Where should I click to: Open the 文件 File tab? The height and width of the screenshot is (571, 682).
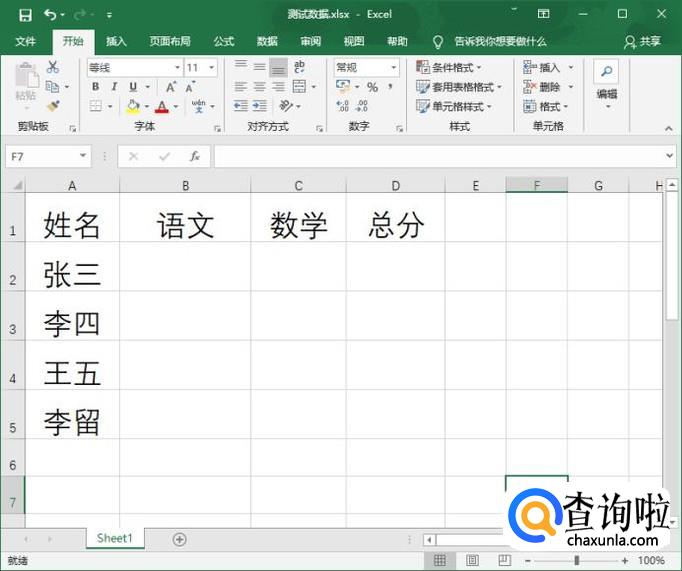(x=25, y=41)
